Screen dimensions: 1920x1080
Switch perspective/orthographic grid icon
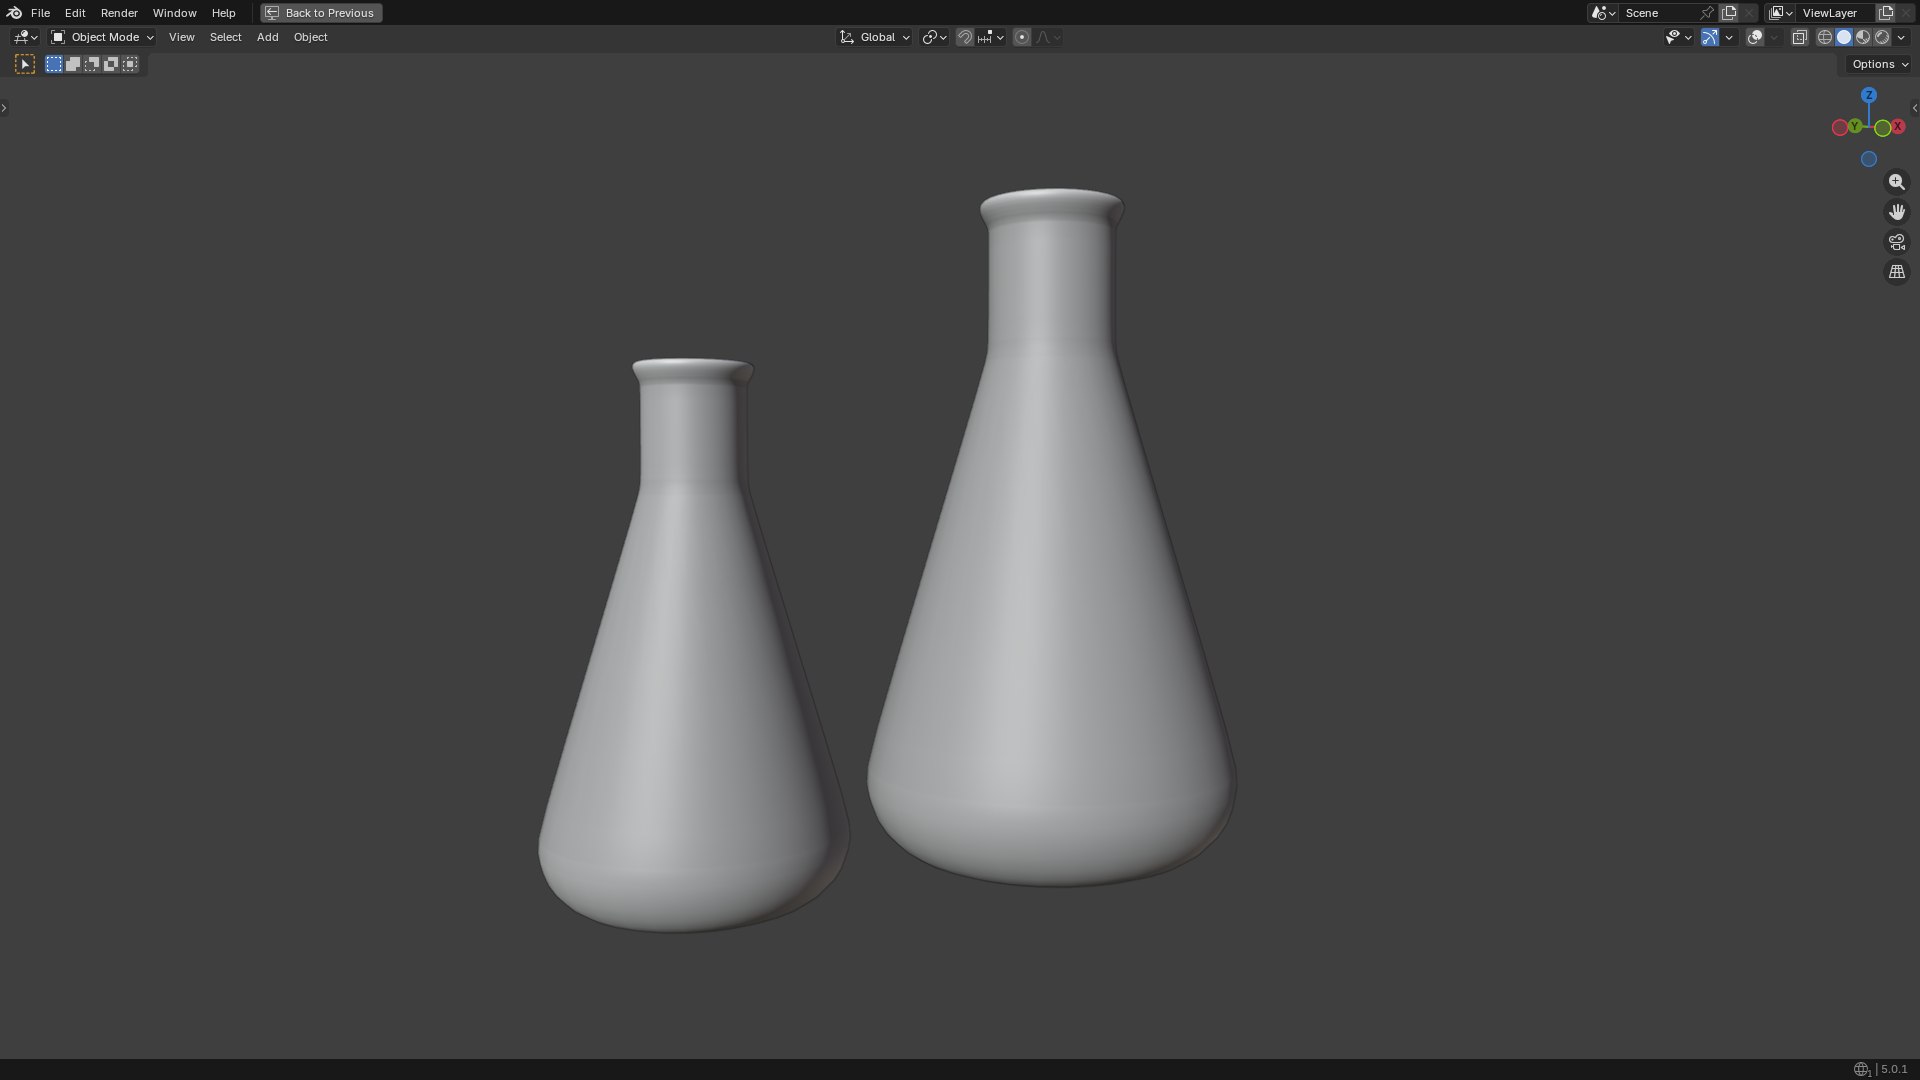pos(1897,272)
